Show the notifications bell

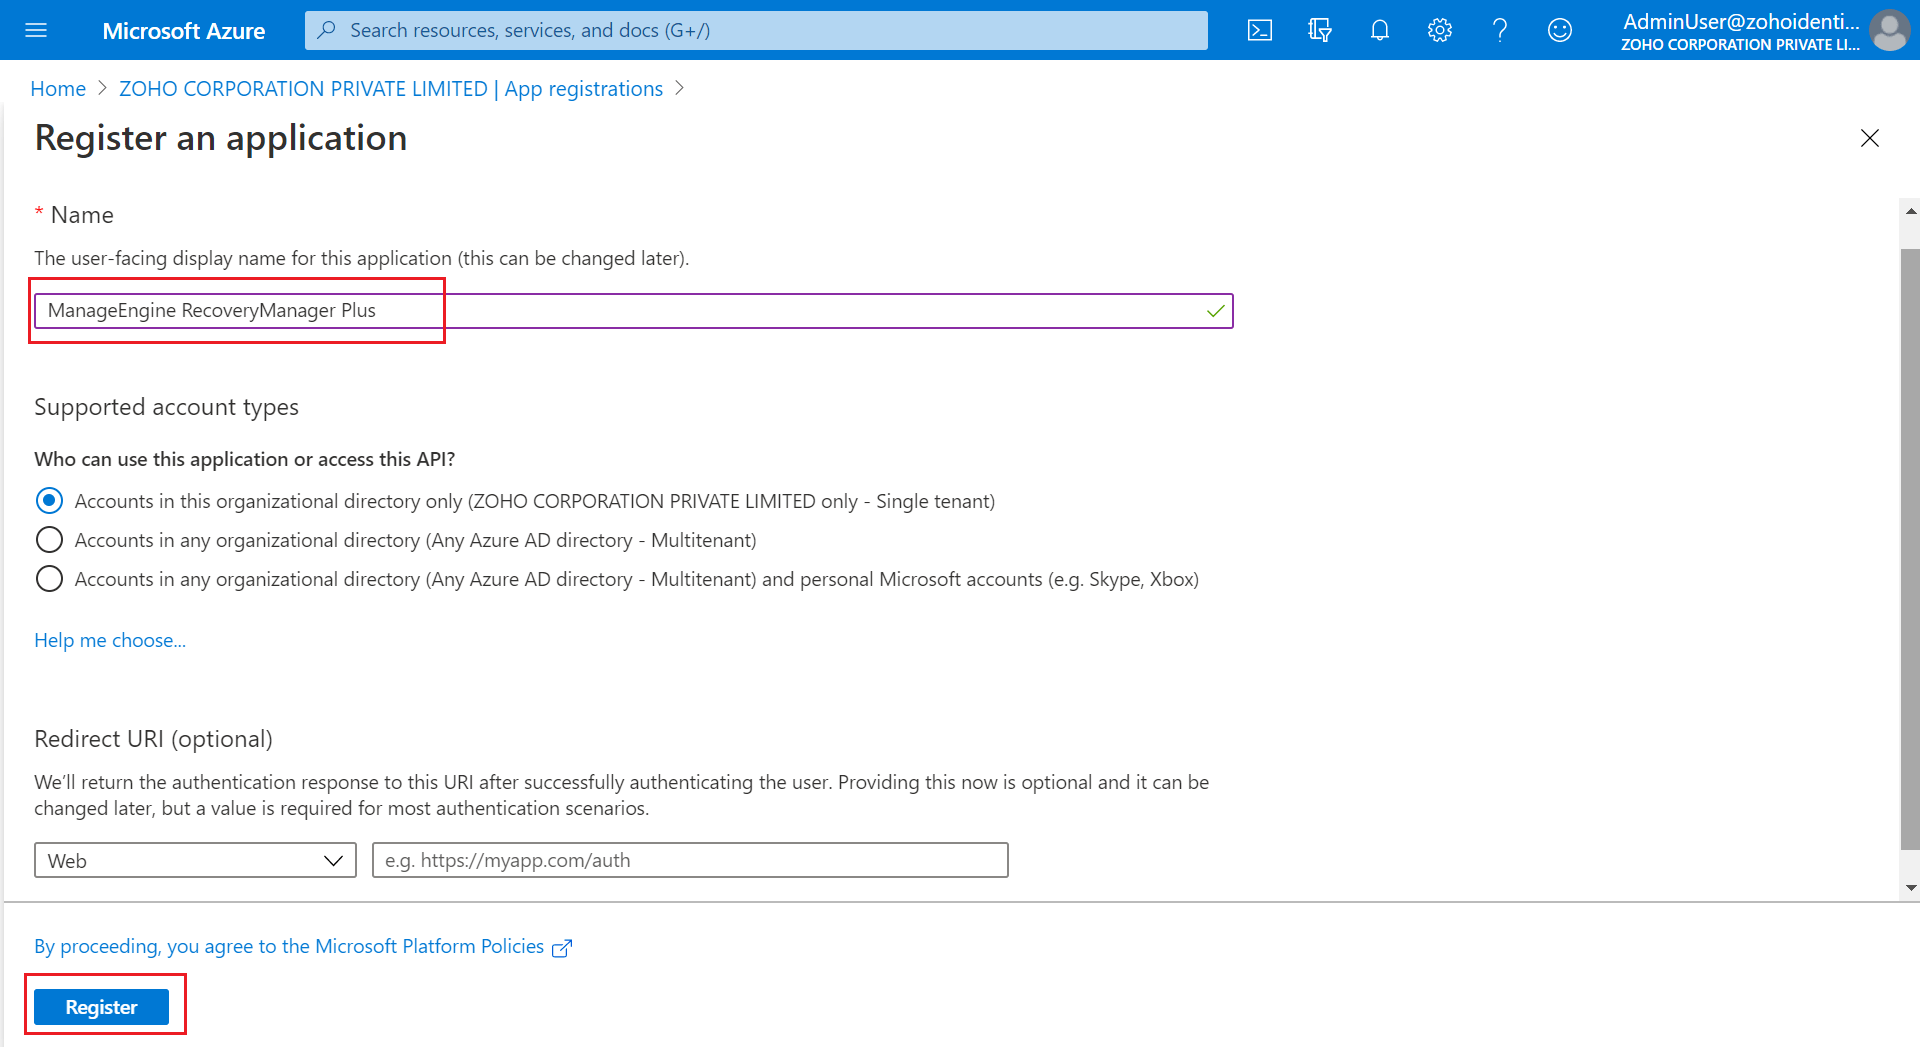[1380, 30]
